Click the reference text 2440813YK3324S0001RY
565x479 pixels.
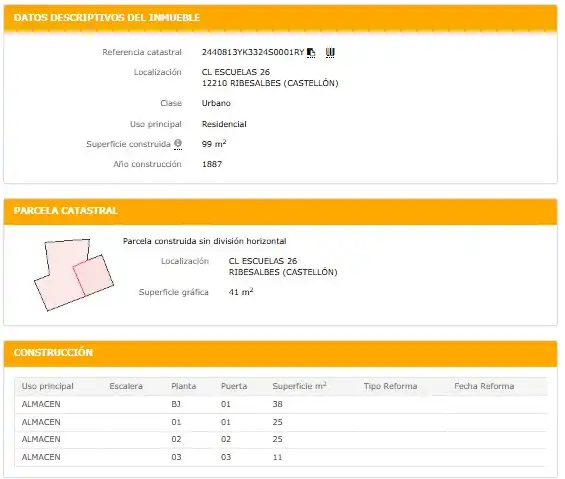(253, 52)
